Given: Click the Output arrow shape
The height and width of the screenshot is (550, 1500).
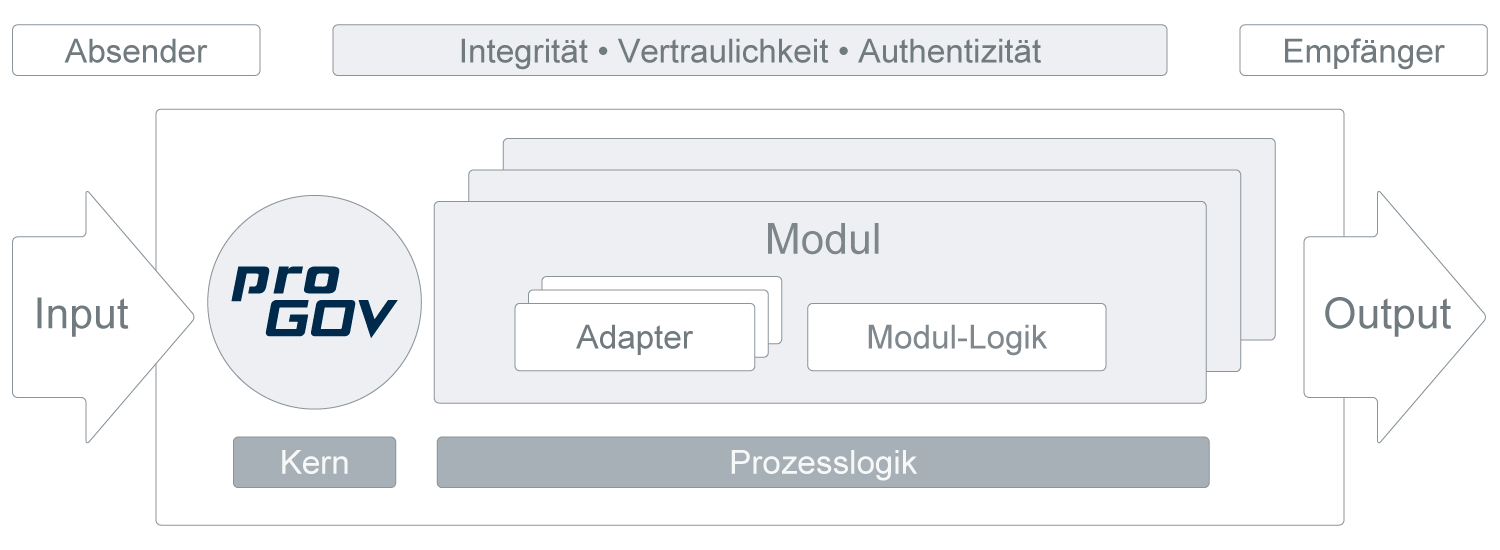Looking at the screenshot, I should click(1387, 314).
